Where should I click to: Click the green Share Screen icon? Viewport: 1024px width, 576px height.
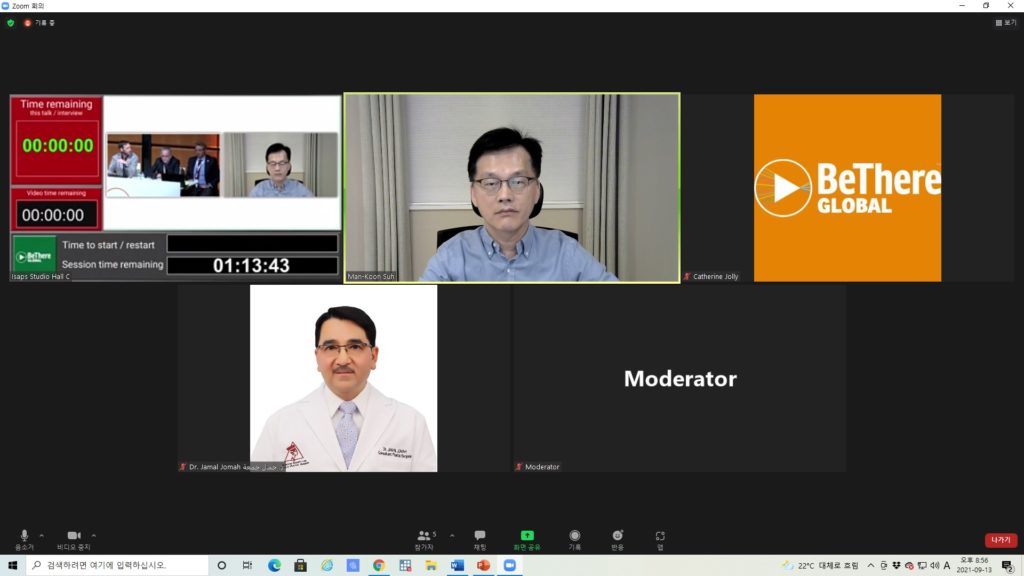[527, 536]
